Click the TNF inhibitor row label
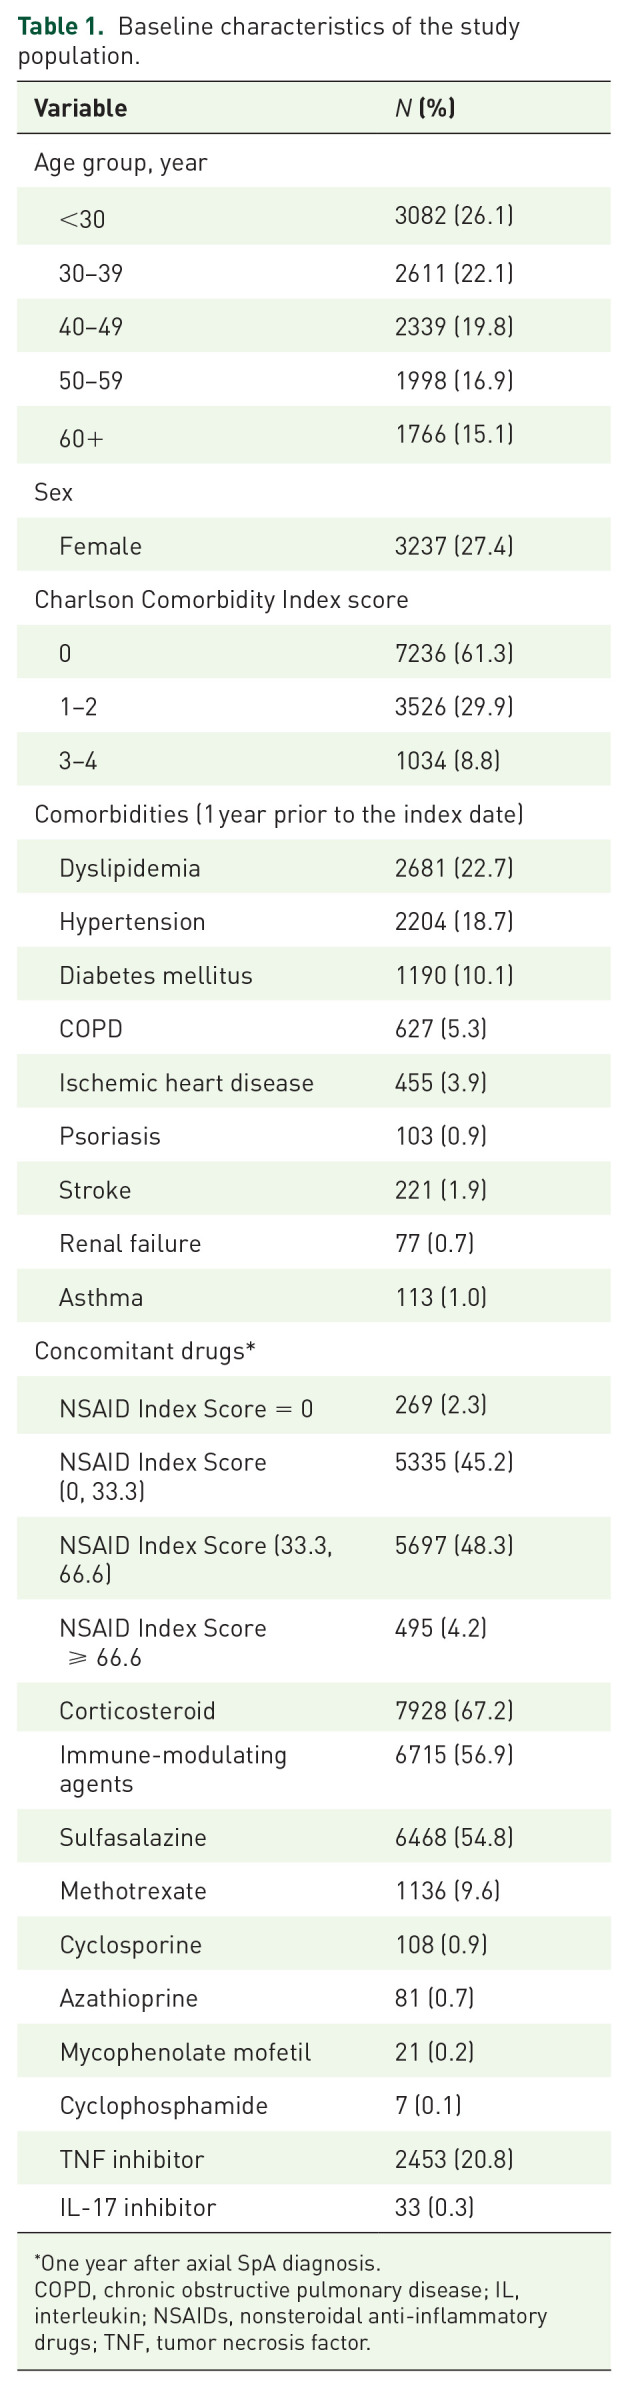Screen dimensions: 628x2388 pos(132,2160)
